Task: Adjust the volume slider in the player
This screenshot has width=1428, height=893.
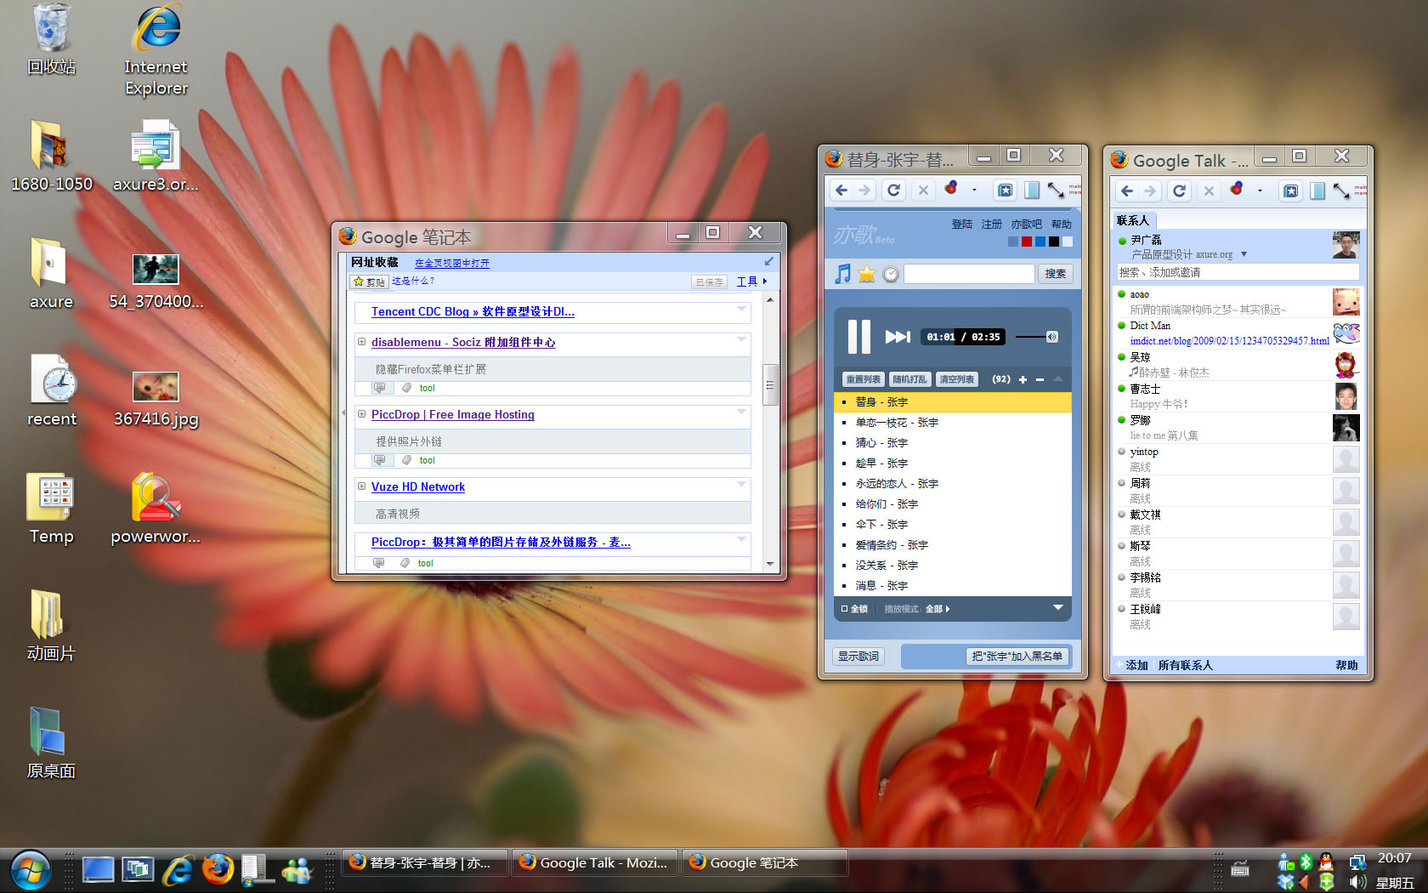Action: pos(1037,337)
